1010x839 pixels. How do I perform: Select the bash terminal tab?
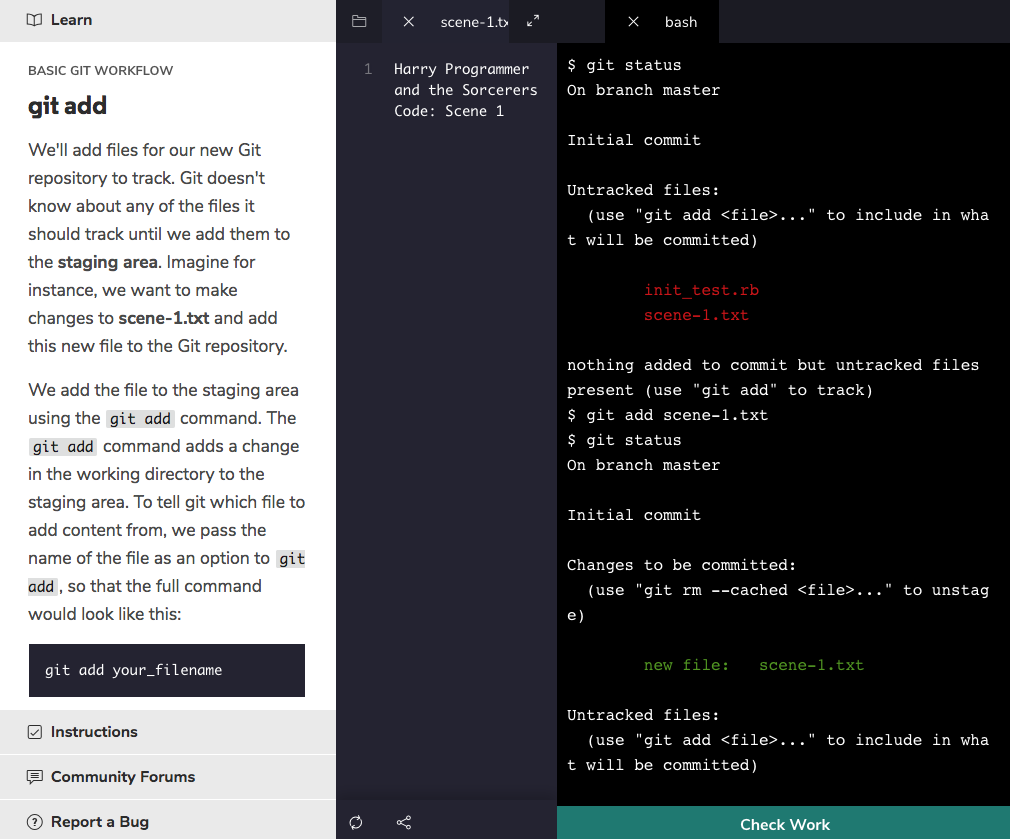point(681,22)
